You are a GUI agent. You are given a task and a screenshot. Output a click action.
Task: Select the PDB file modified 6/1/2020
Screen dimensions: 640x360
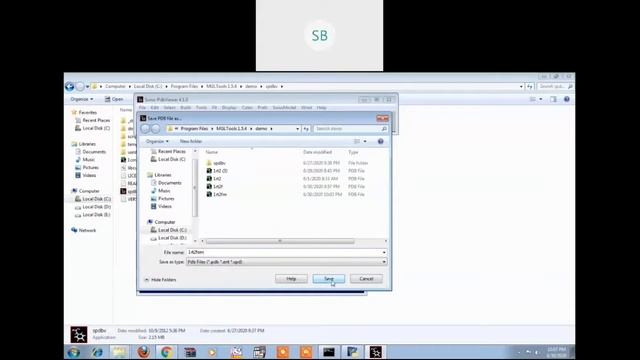click(217, 178)
